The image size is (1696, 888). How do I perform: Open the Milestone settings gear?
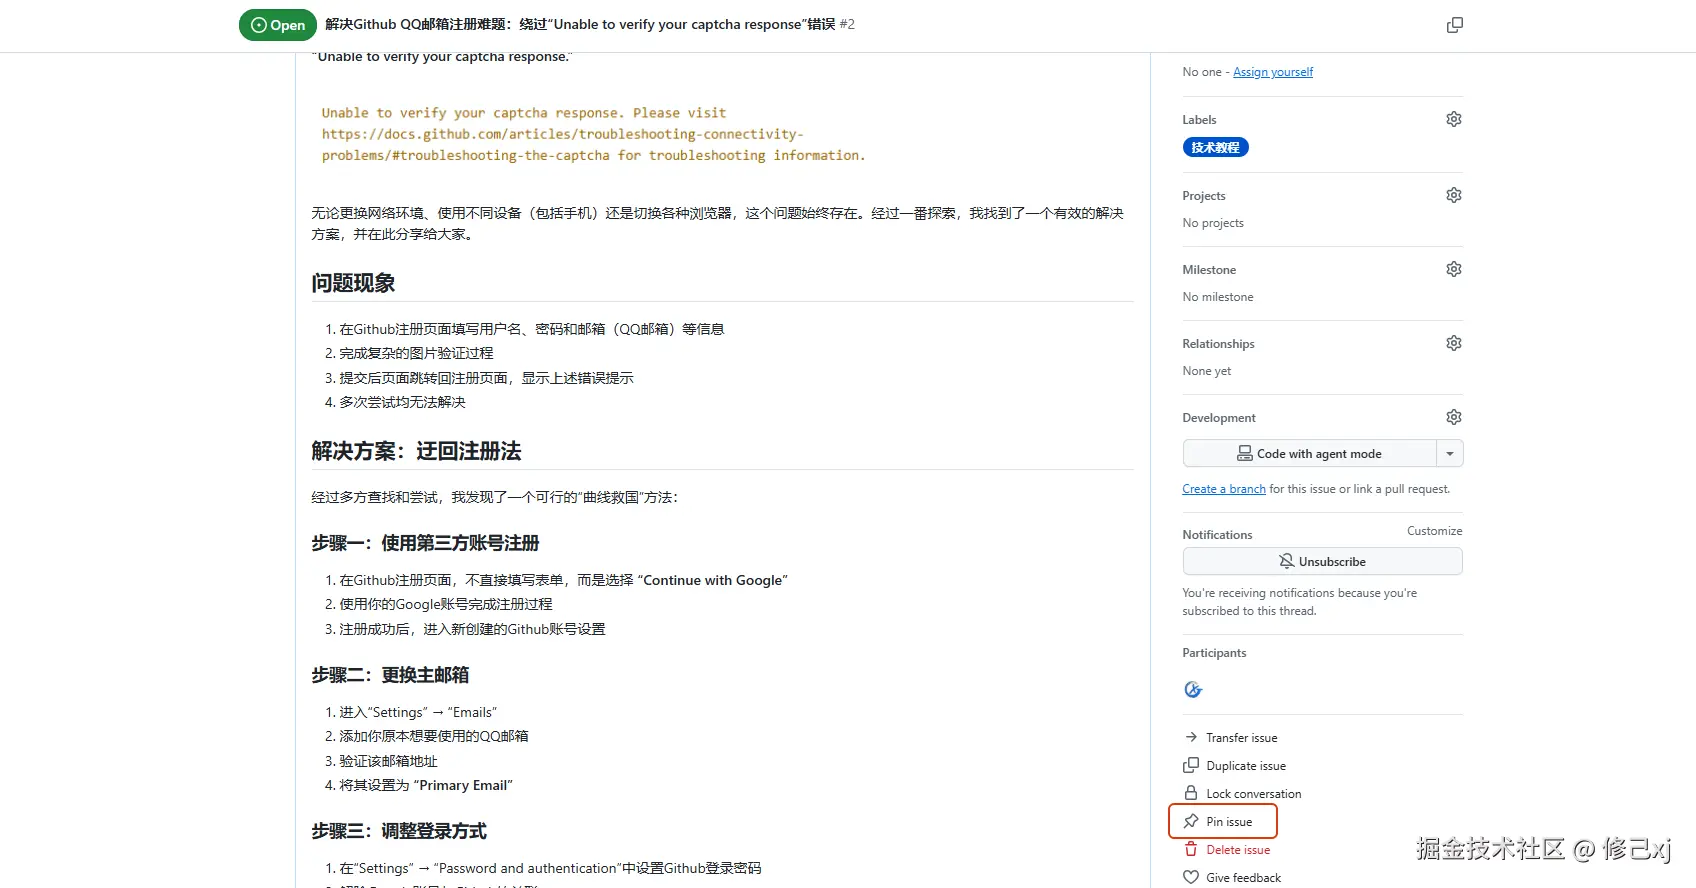point(1454,269)
